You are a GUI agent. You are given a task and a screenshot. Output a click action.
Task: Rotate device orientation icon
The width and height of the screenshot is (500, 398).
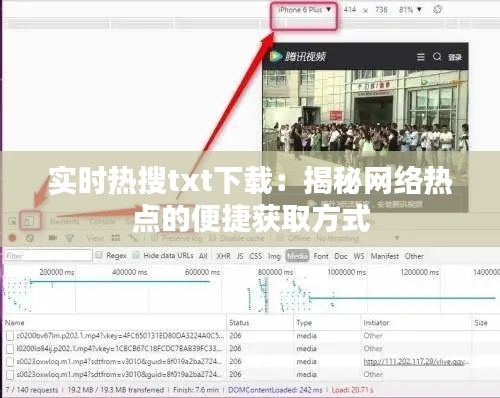[x=437, y=10]
